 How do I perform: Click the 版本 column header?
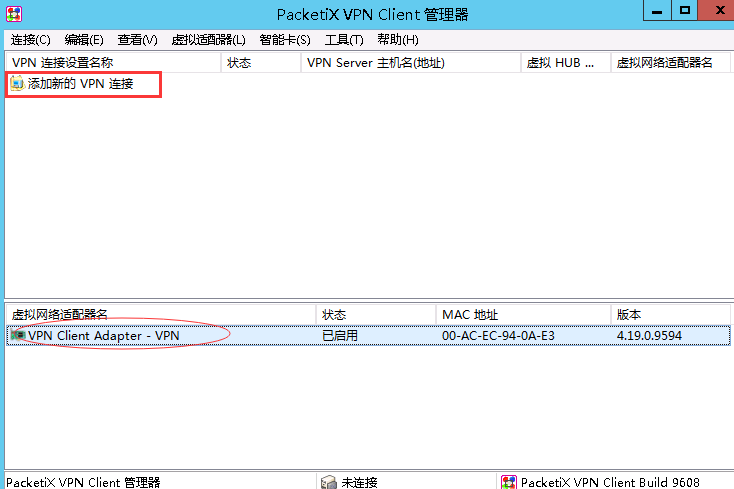coord(670,314)
